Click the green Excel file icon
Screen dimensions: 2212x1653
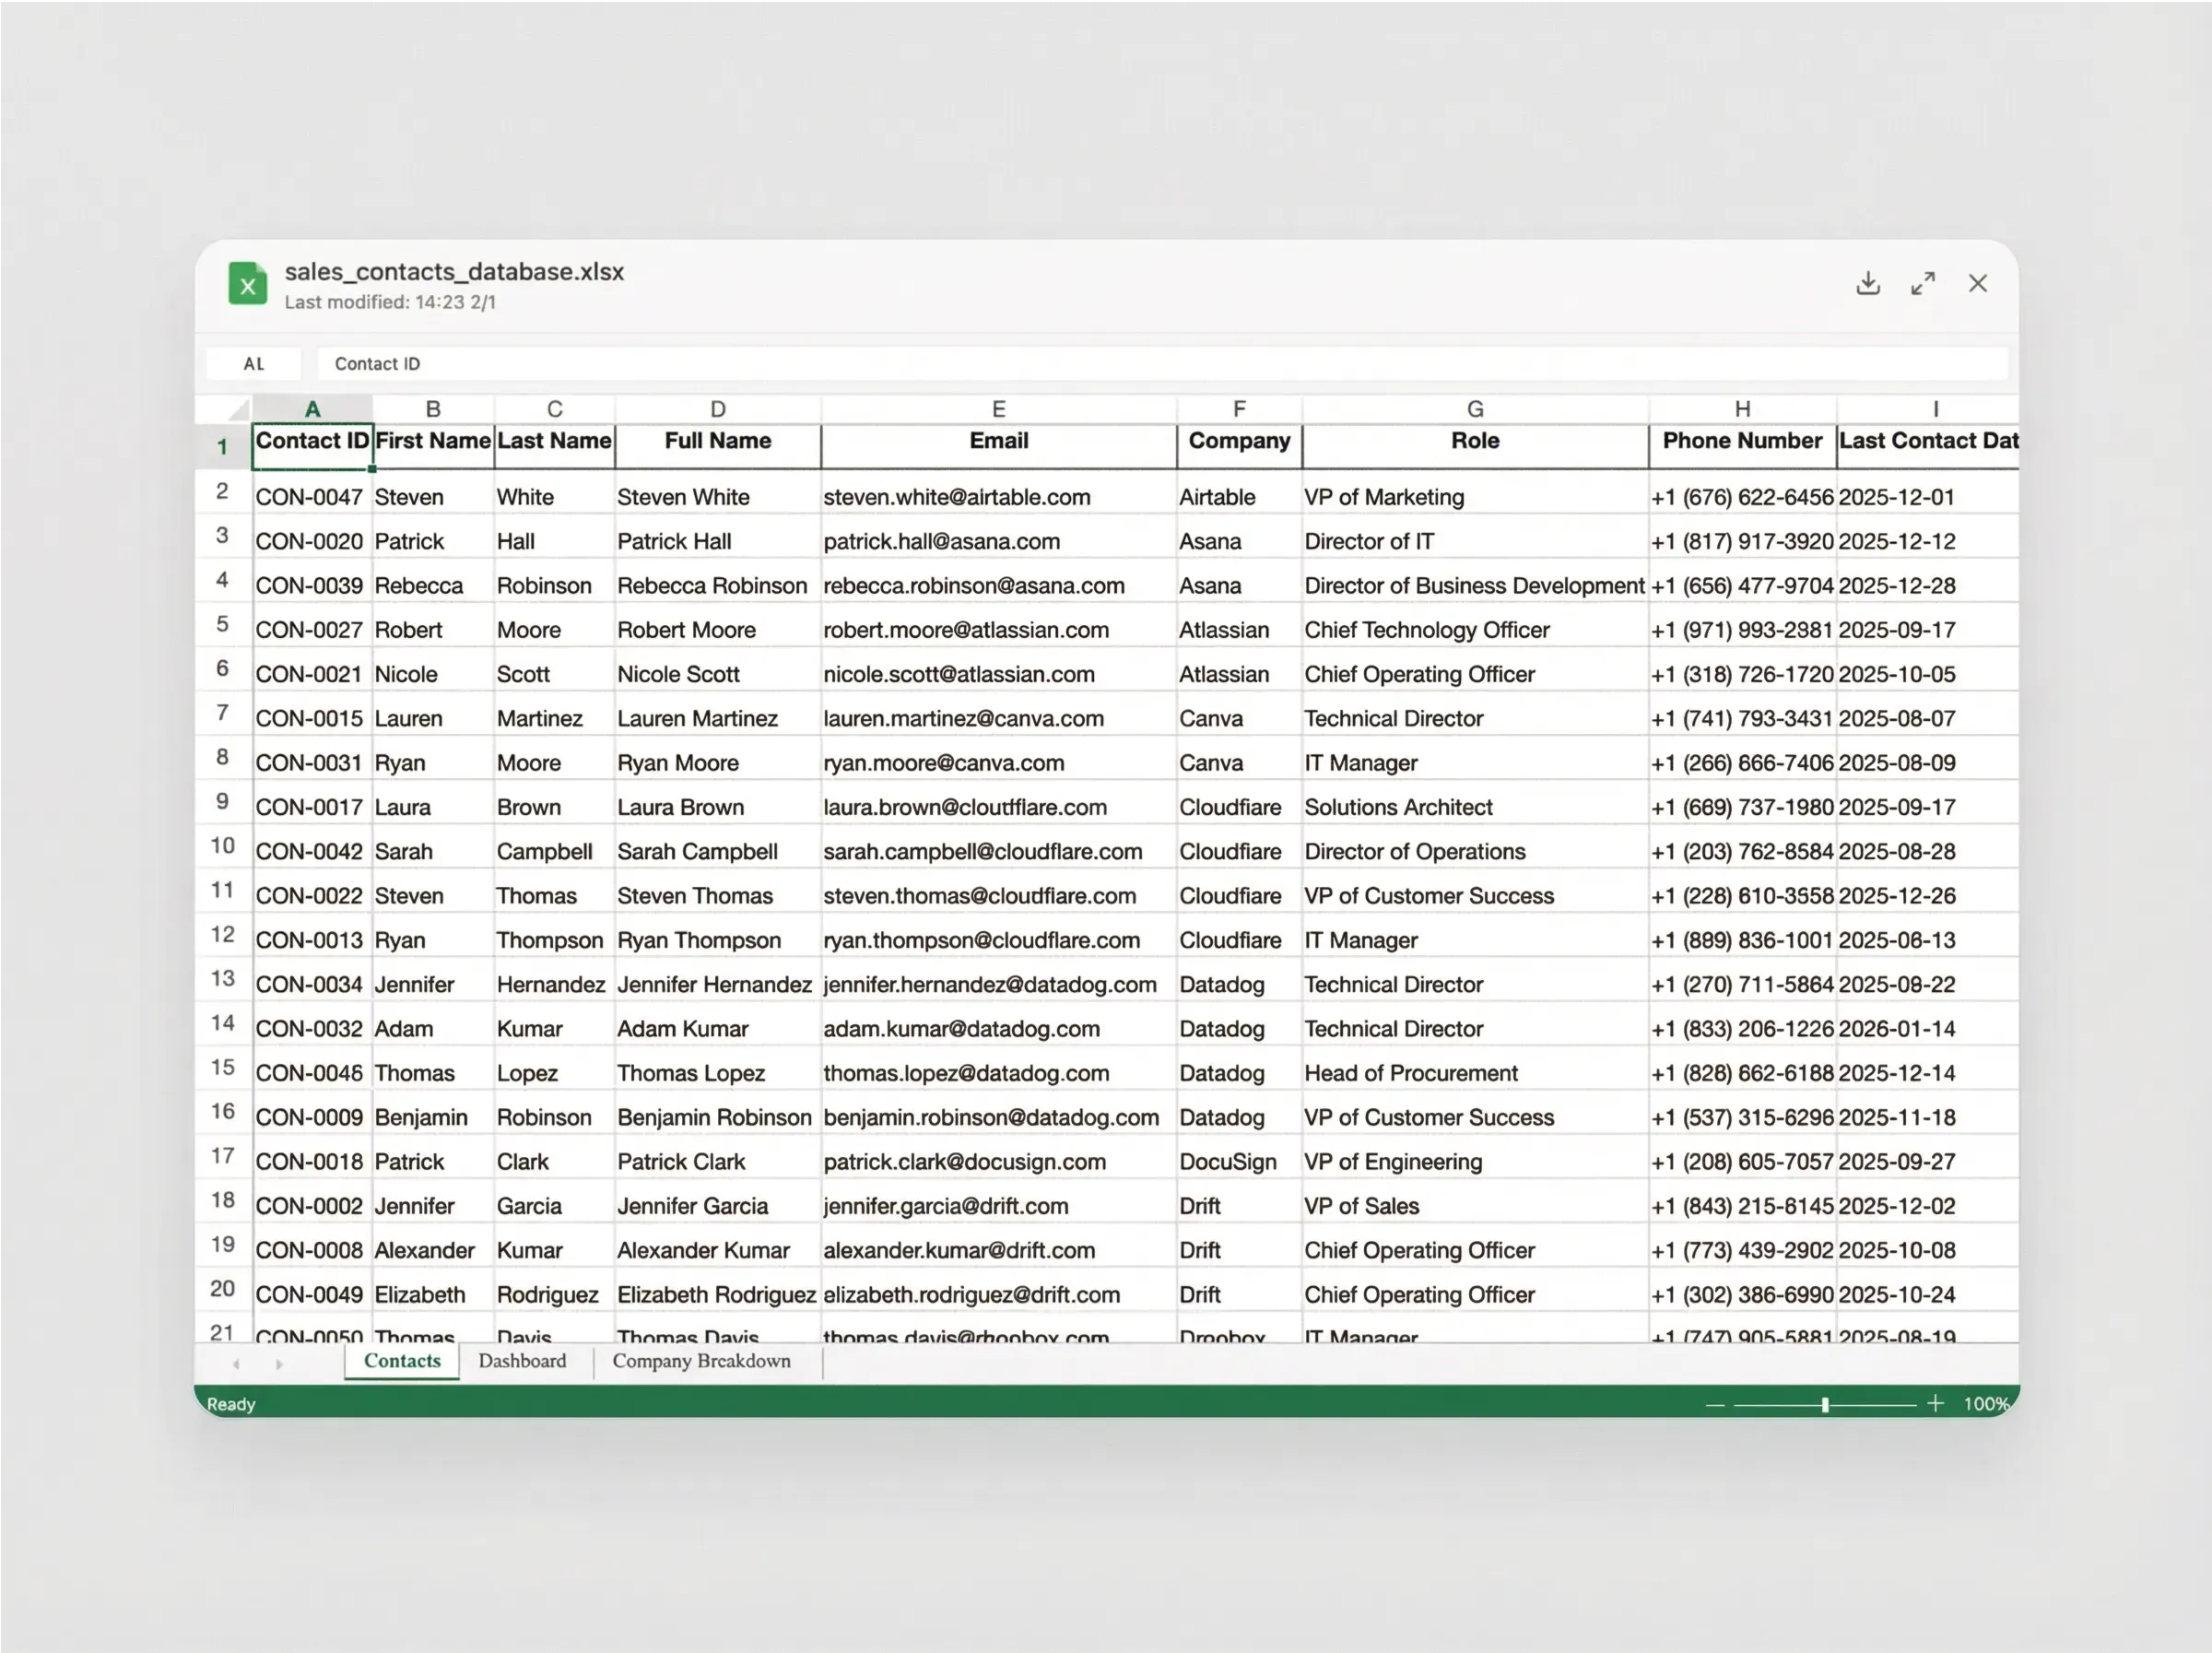coord(247,284)
